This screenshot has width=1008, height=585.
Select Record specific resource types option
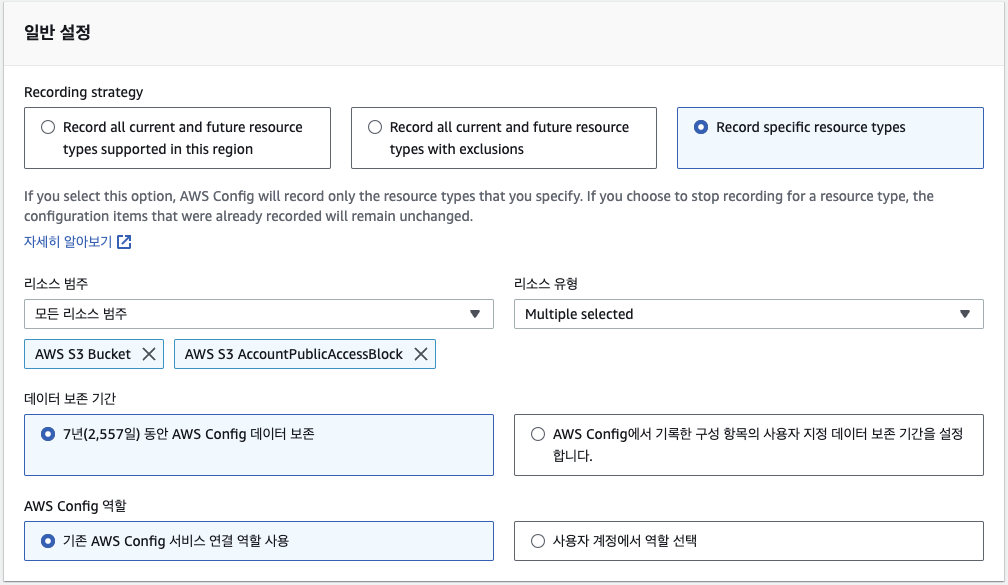click(830, 138)
